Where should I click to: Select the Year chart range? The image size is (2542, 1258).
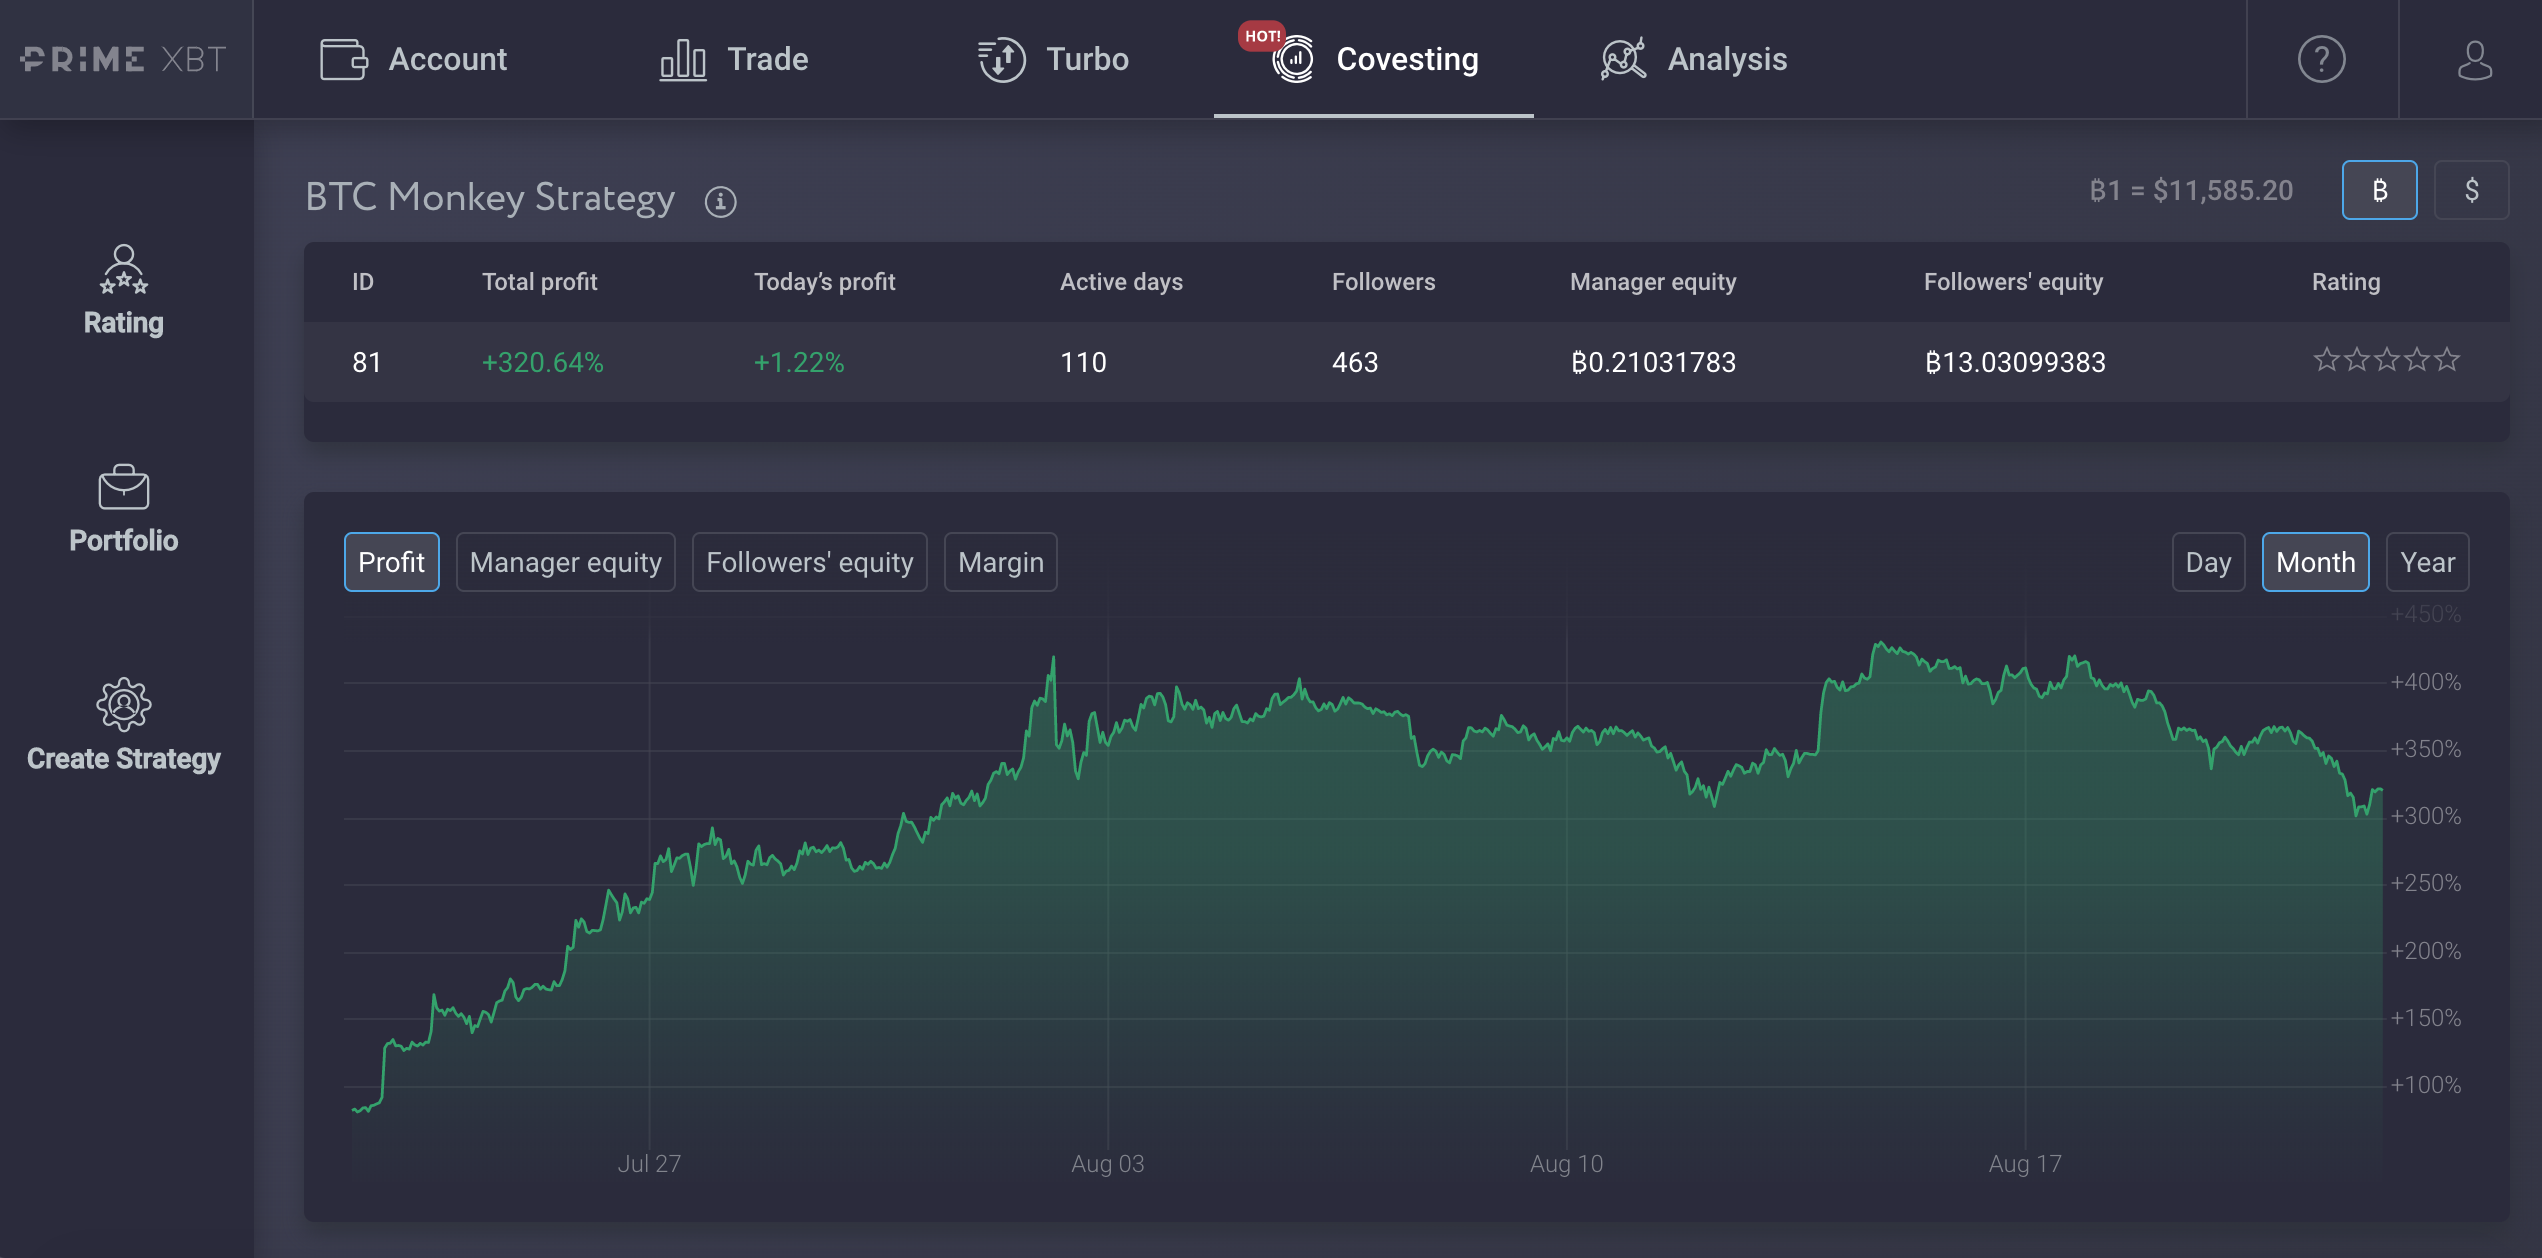[x=2427, y=562]
